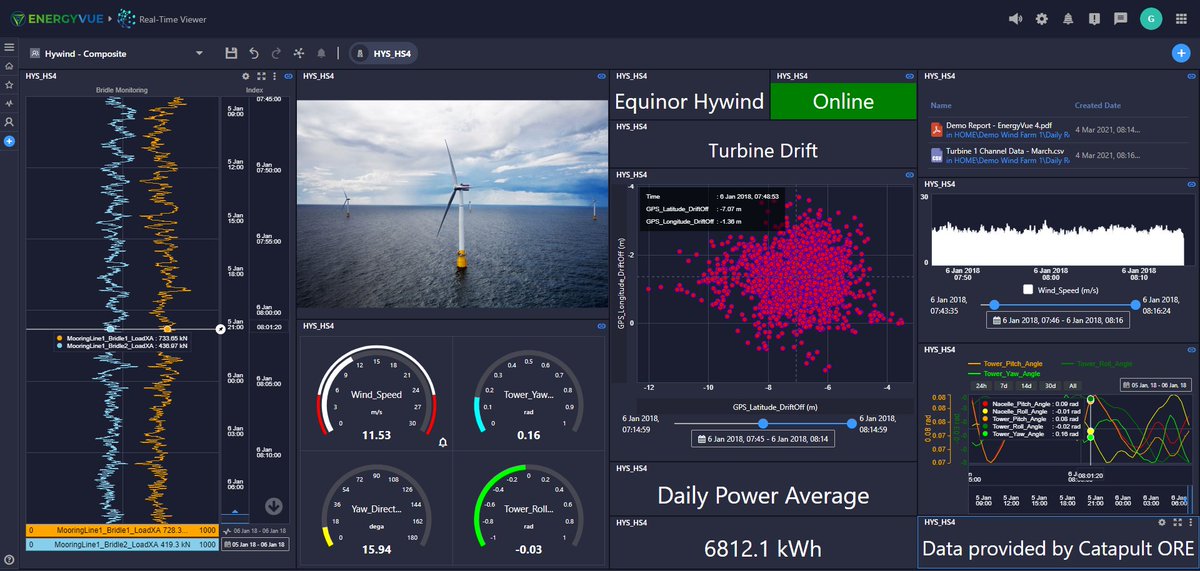
Task: Toggle link icon on tower angles widget
Action: [x=1190, y=350]
